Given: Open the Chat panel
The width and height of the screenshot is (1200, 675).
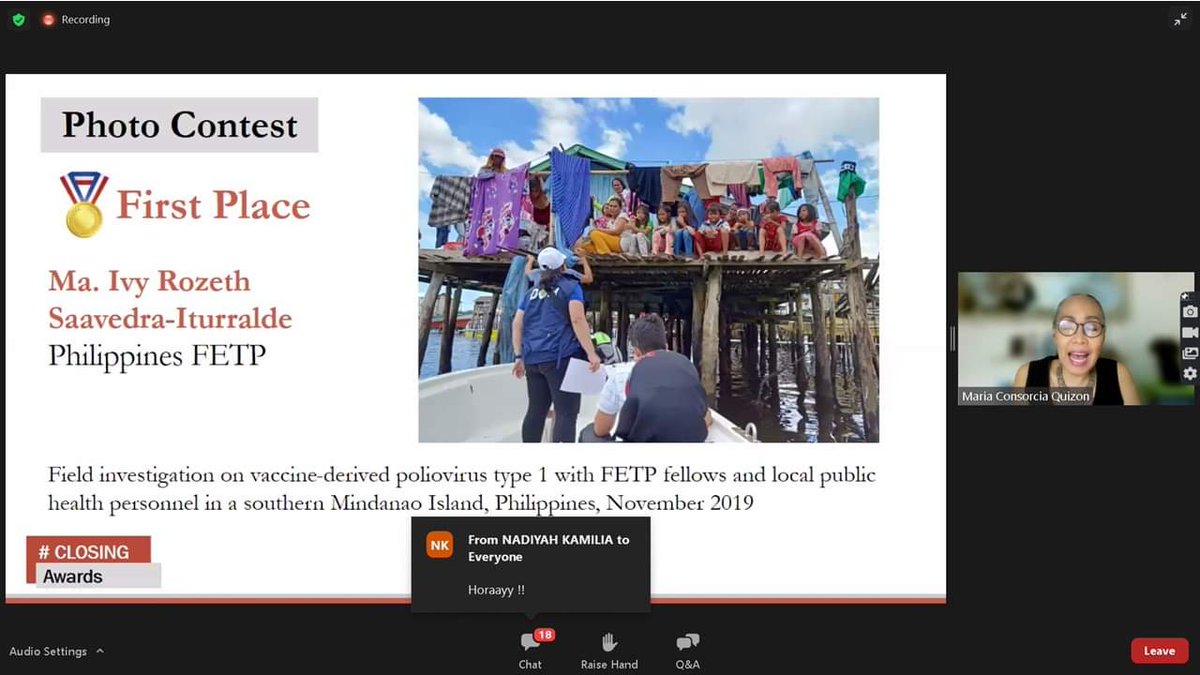Looking at the screenshot, I should 531,650.
